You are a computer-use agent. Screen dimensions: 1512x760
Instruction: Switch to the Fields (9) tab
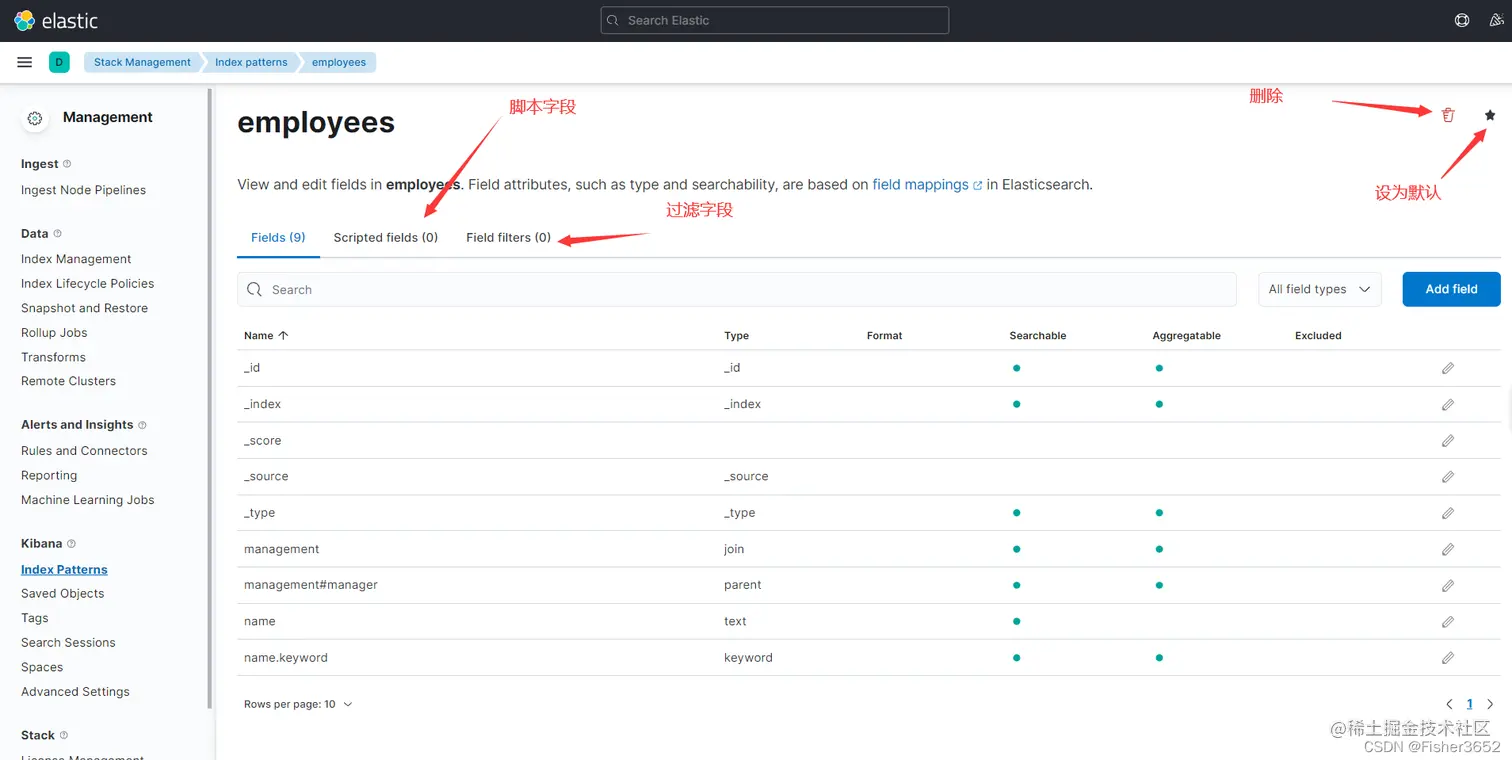click(x=278, y=238)
